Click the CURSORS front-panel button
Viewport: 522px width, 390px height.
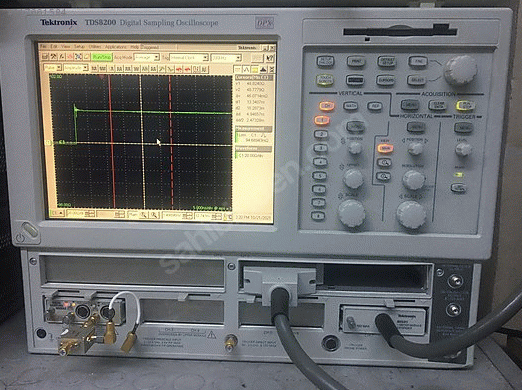386,80
